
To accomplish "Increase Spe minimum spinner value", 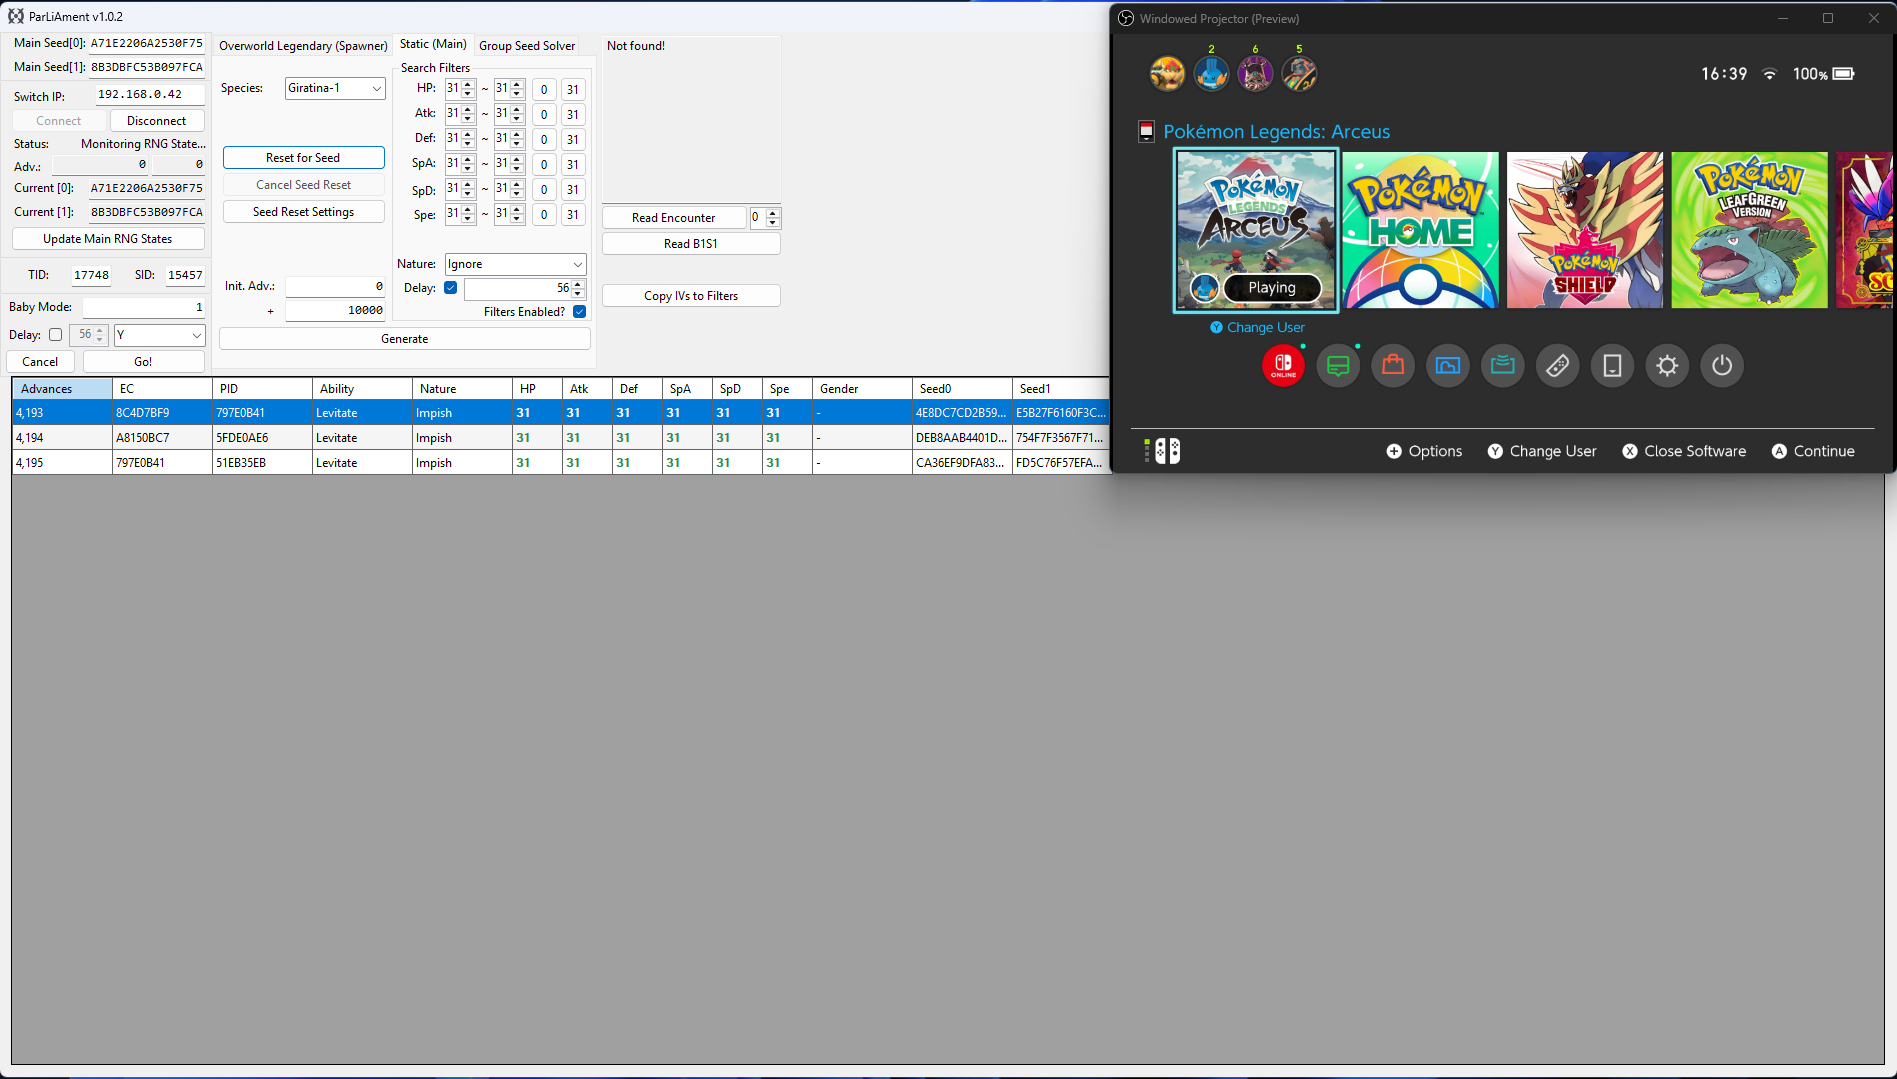I will coord(468,209).
